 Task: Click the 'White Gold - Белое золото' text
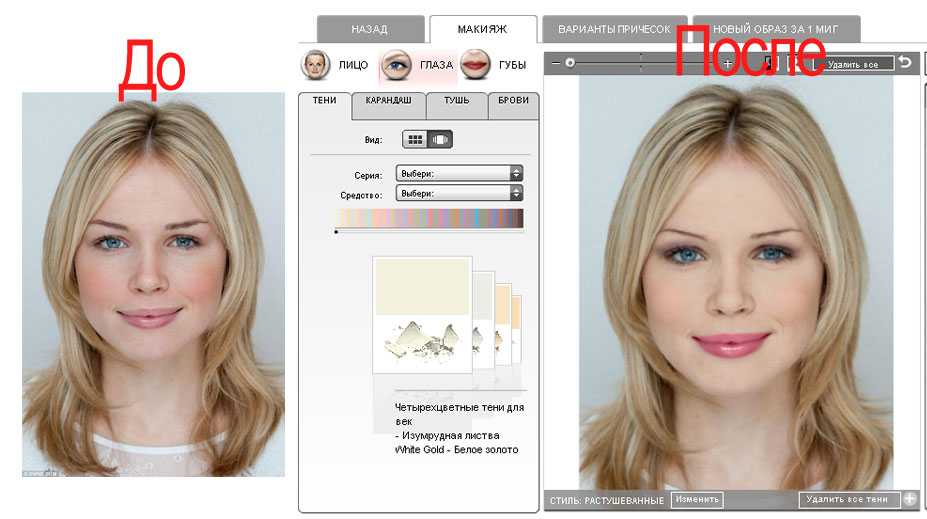(x=456, y=450)
